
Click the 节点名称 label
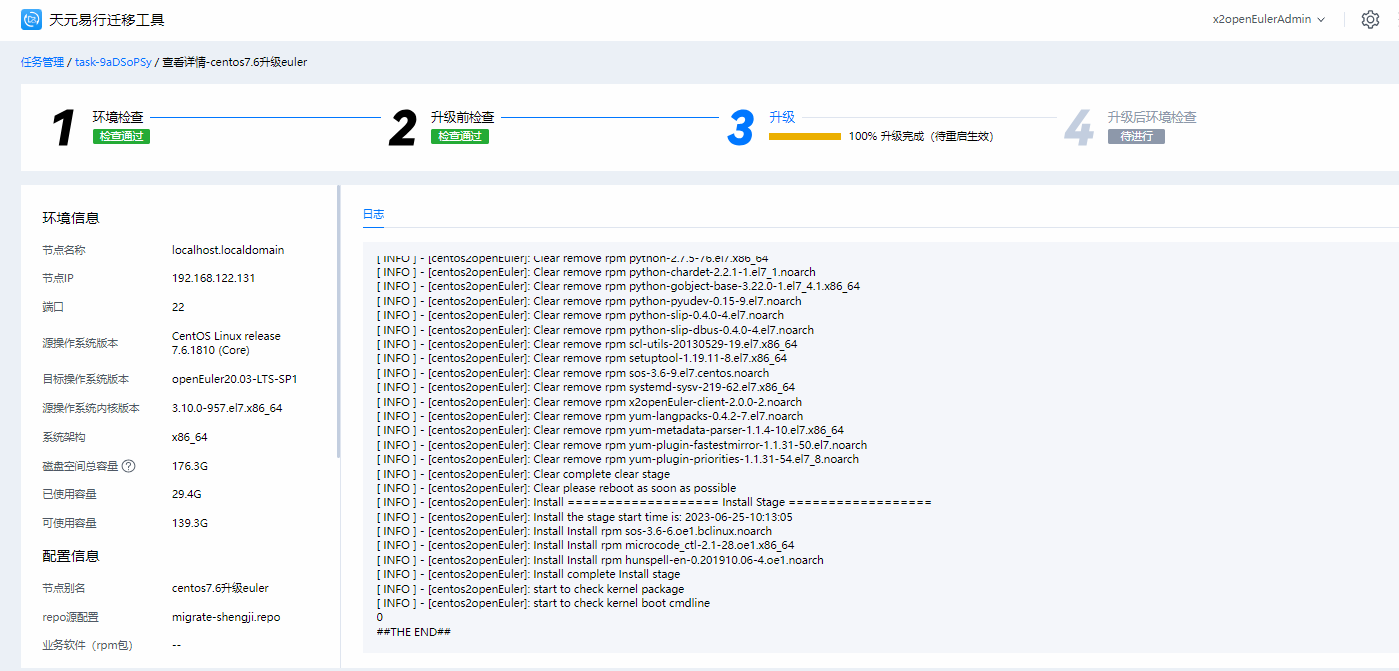64,250
